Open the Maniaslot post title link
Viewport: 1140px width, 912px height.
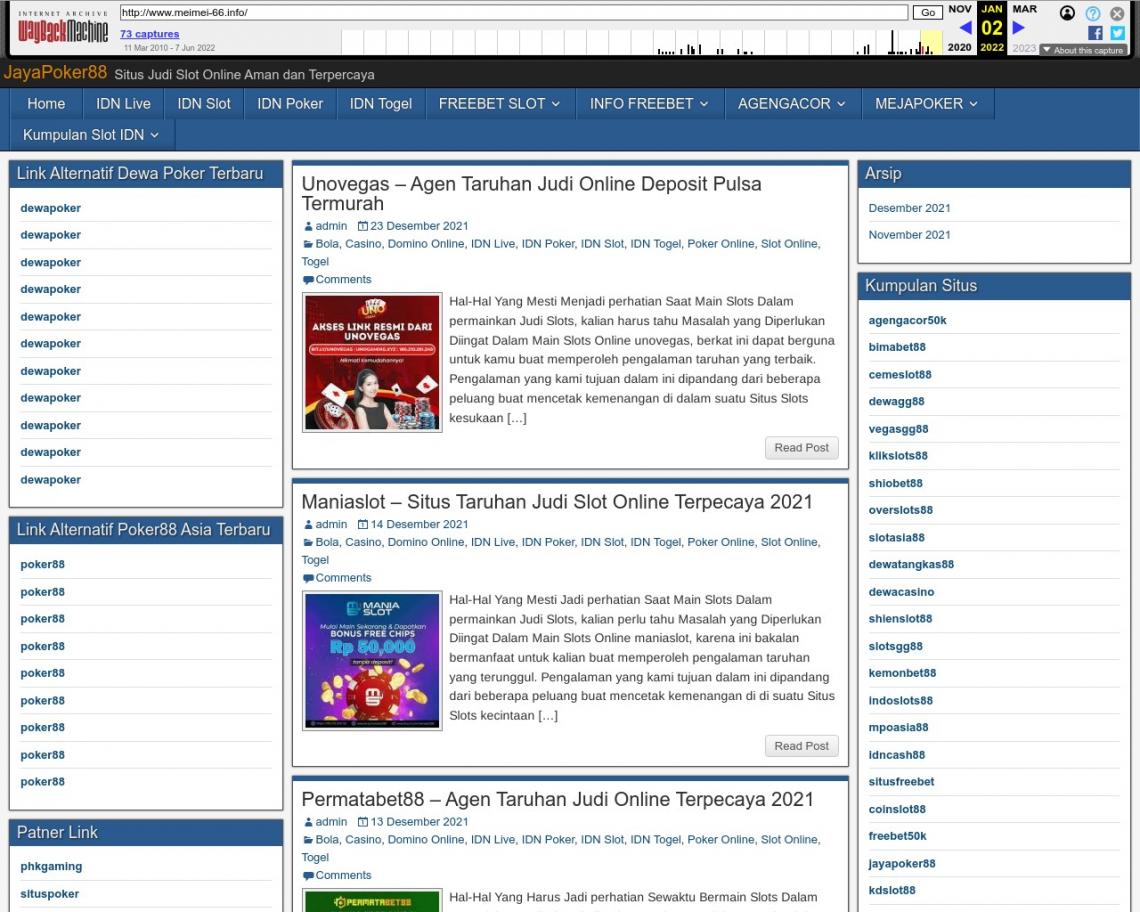pos(557,502)
